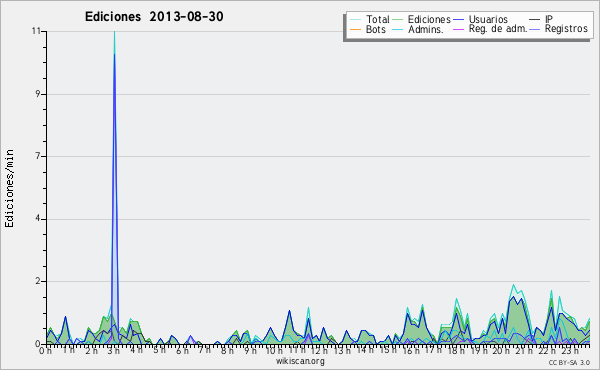Click the '12 h' x-axis label
The width and height of the screenshot is (600, 370).
pos(319,350)
